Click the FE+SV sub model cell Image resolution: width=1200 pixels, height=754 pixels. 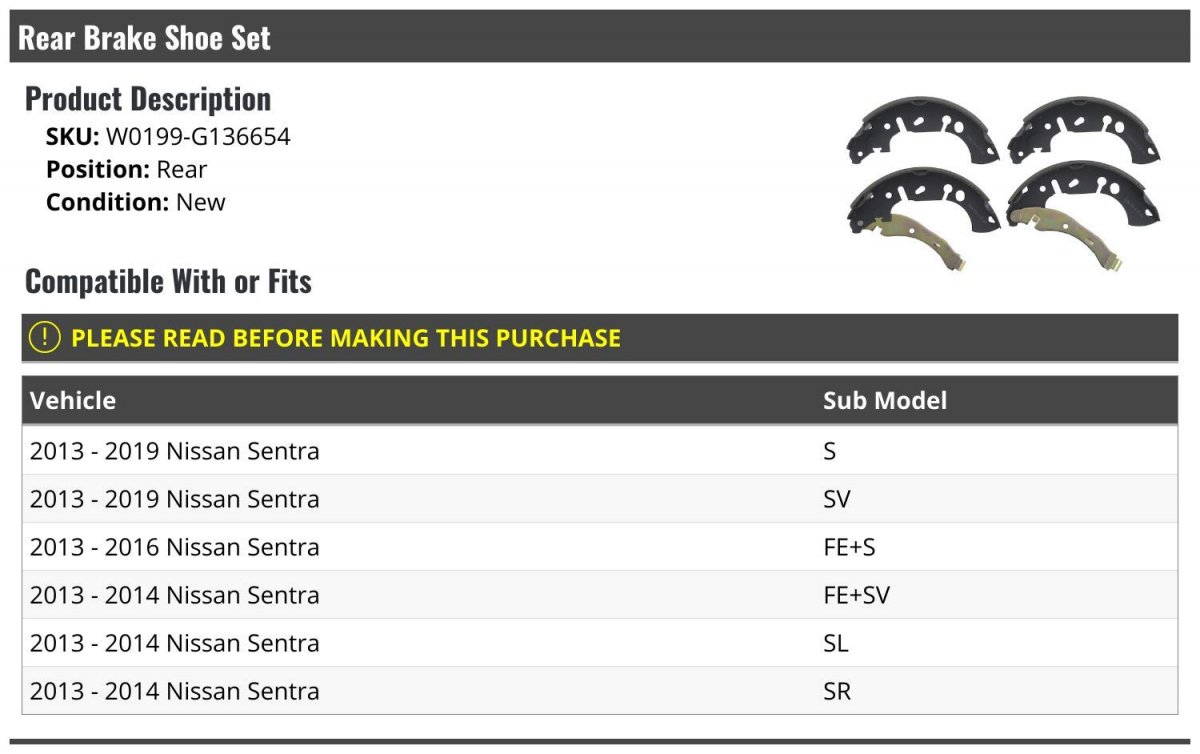(x=856, y=595)
